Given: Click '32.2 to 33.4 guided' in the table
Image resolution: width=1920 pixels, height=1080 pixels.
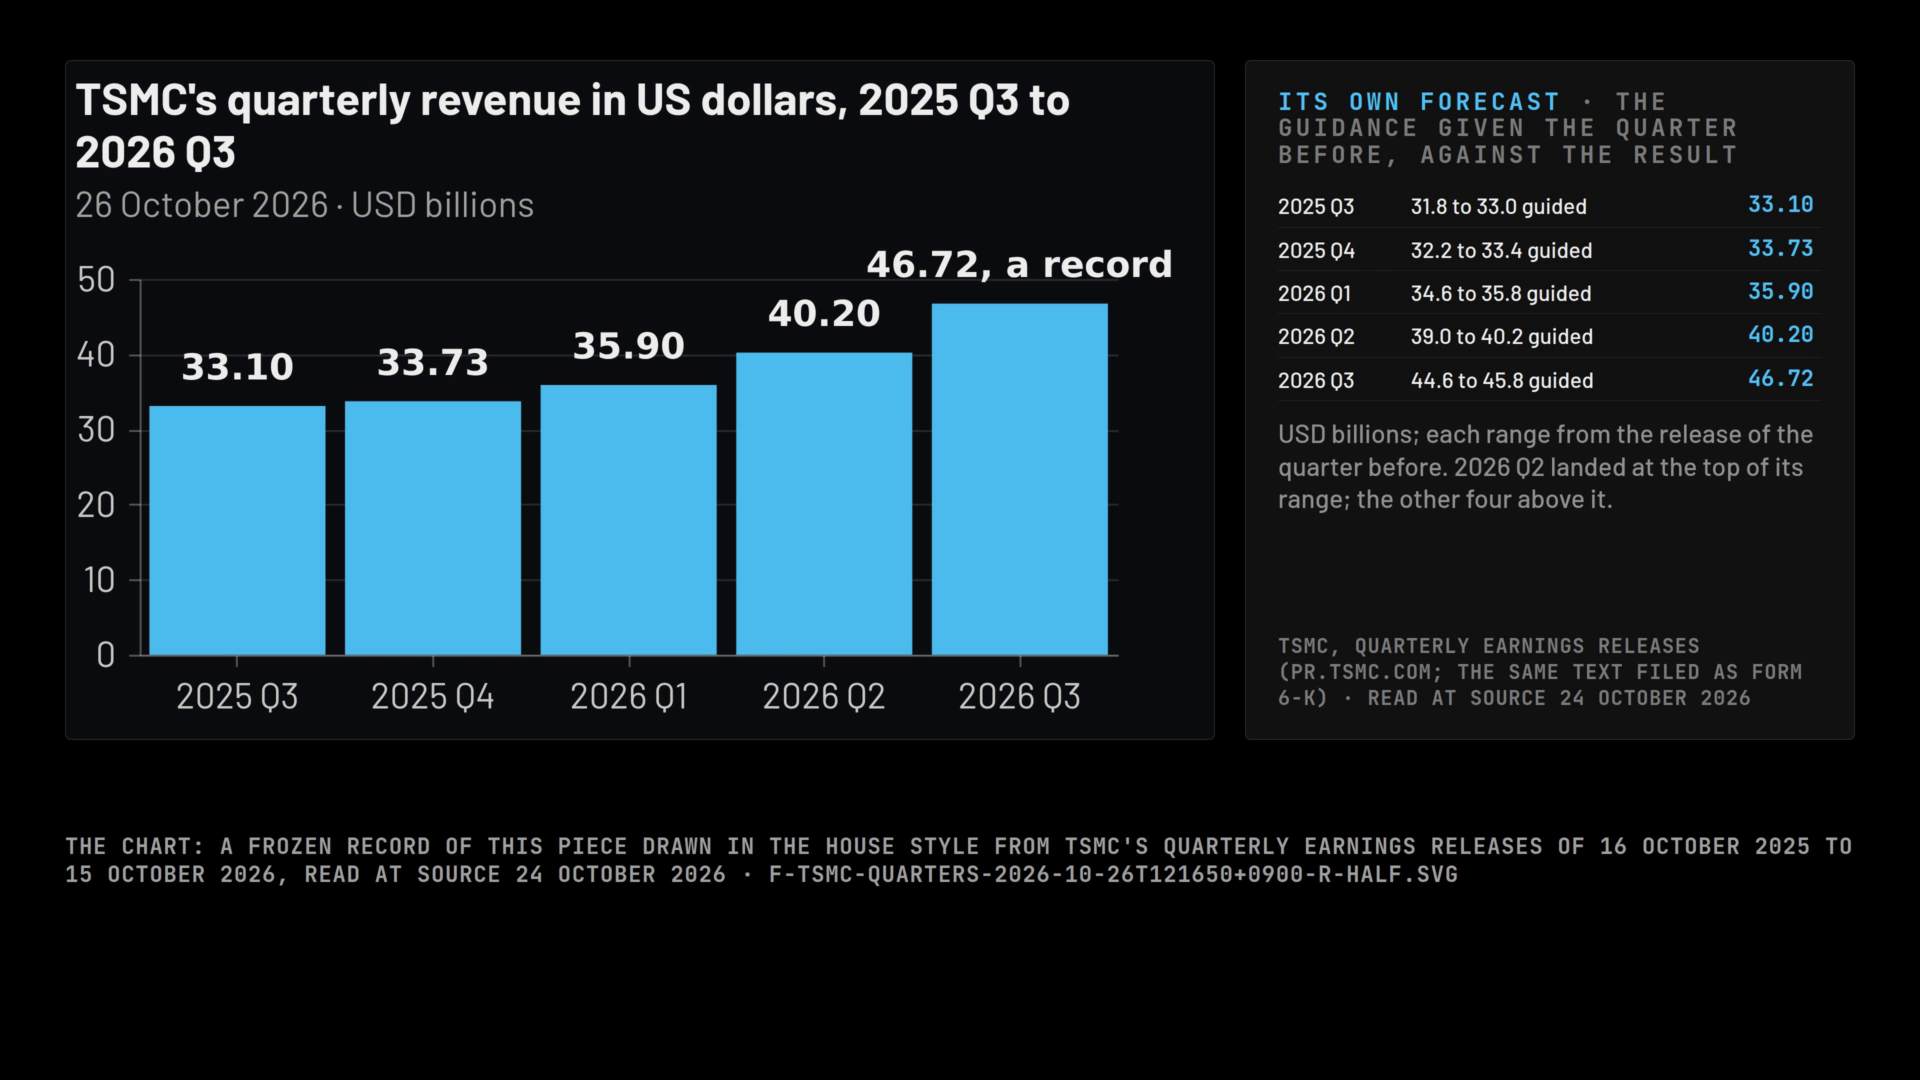Looking at the screenshot, I should pyautogui.click(x=1502, y=251).
